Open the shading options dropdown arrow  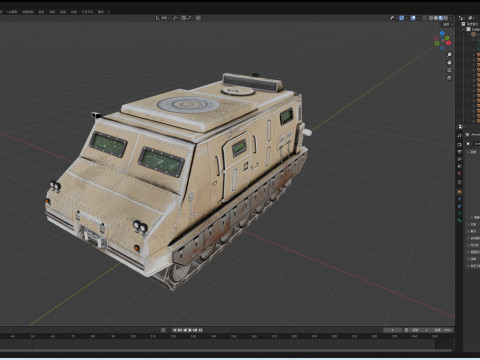[x=451, y=18]
